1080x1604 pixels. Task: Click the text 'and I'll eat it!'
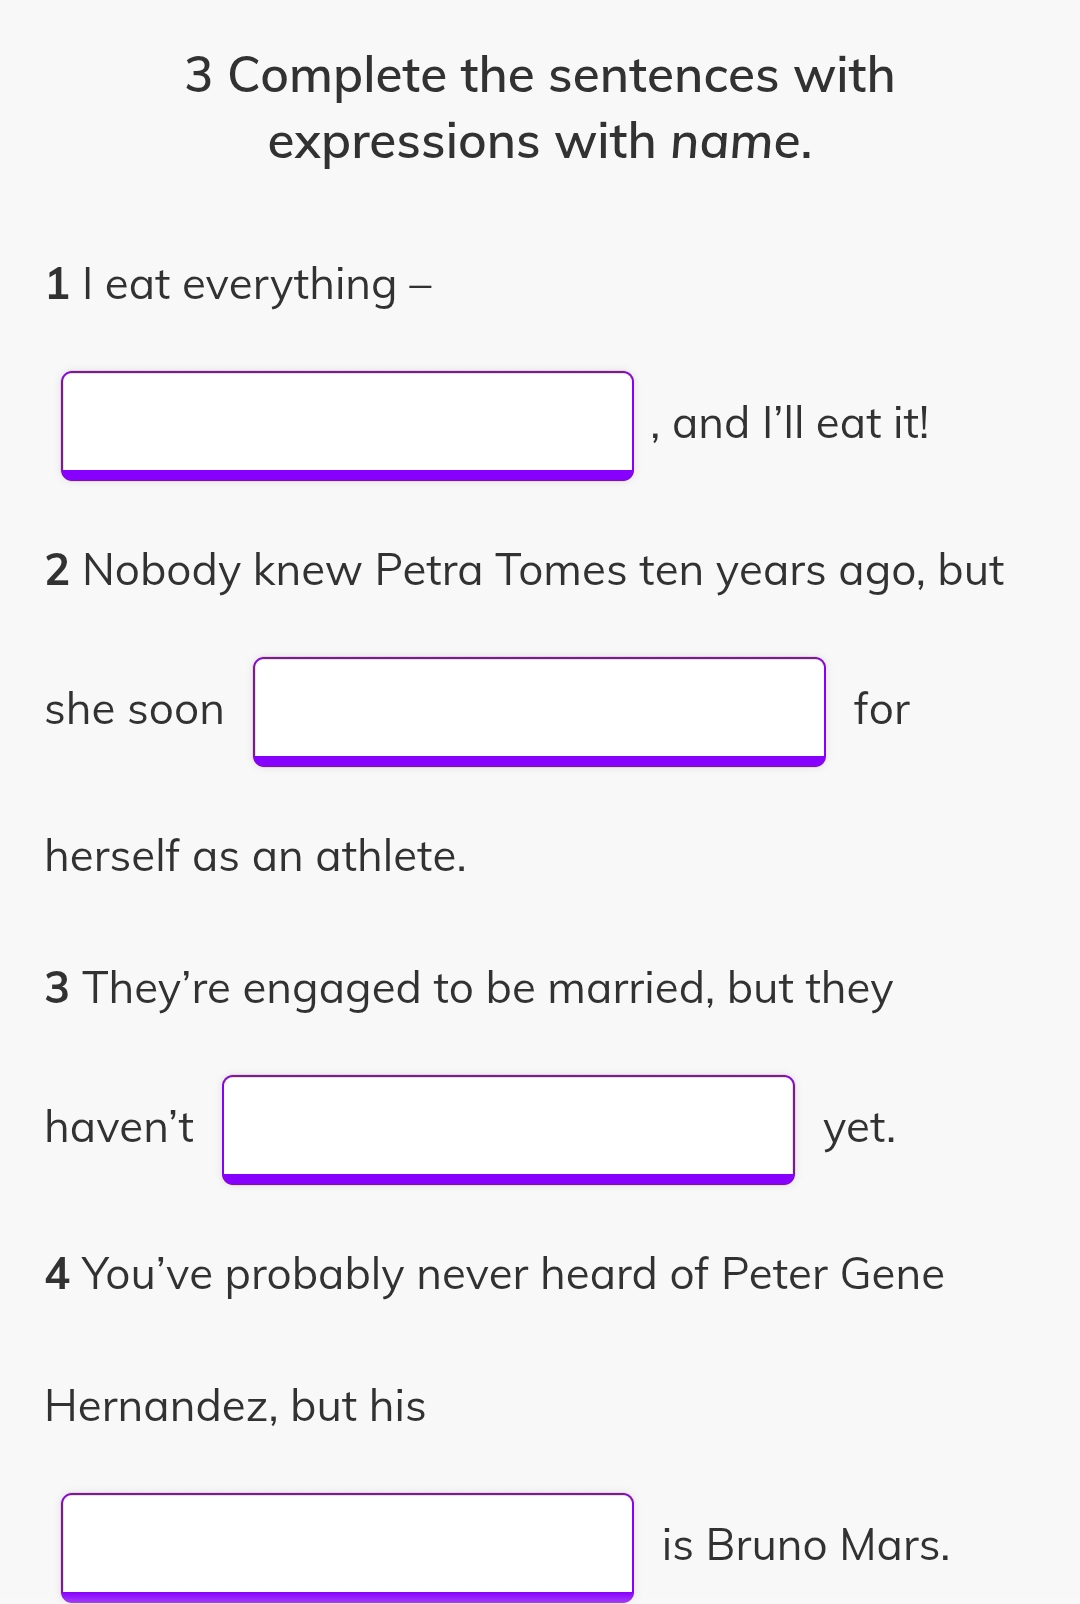point(795,423)
